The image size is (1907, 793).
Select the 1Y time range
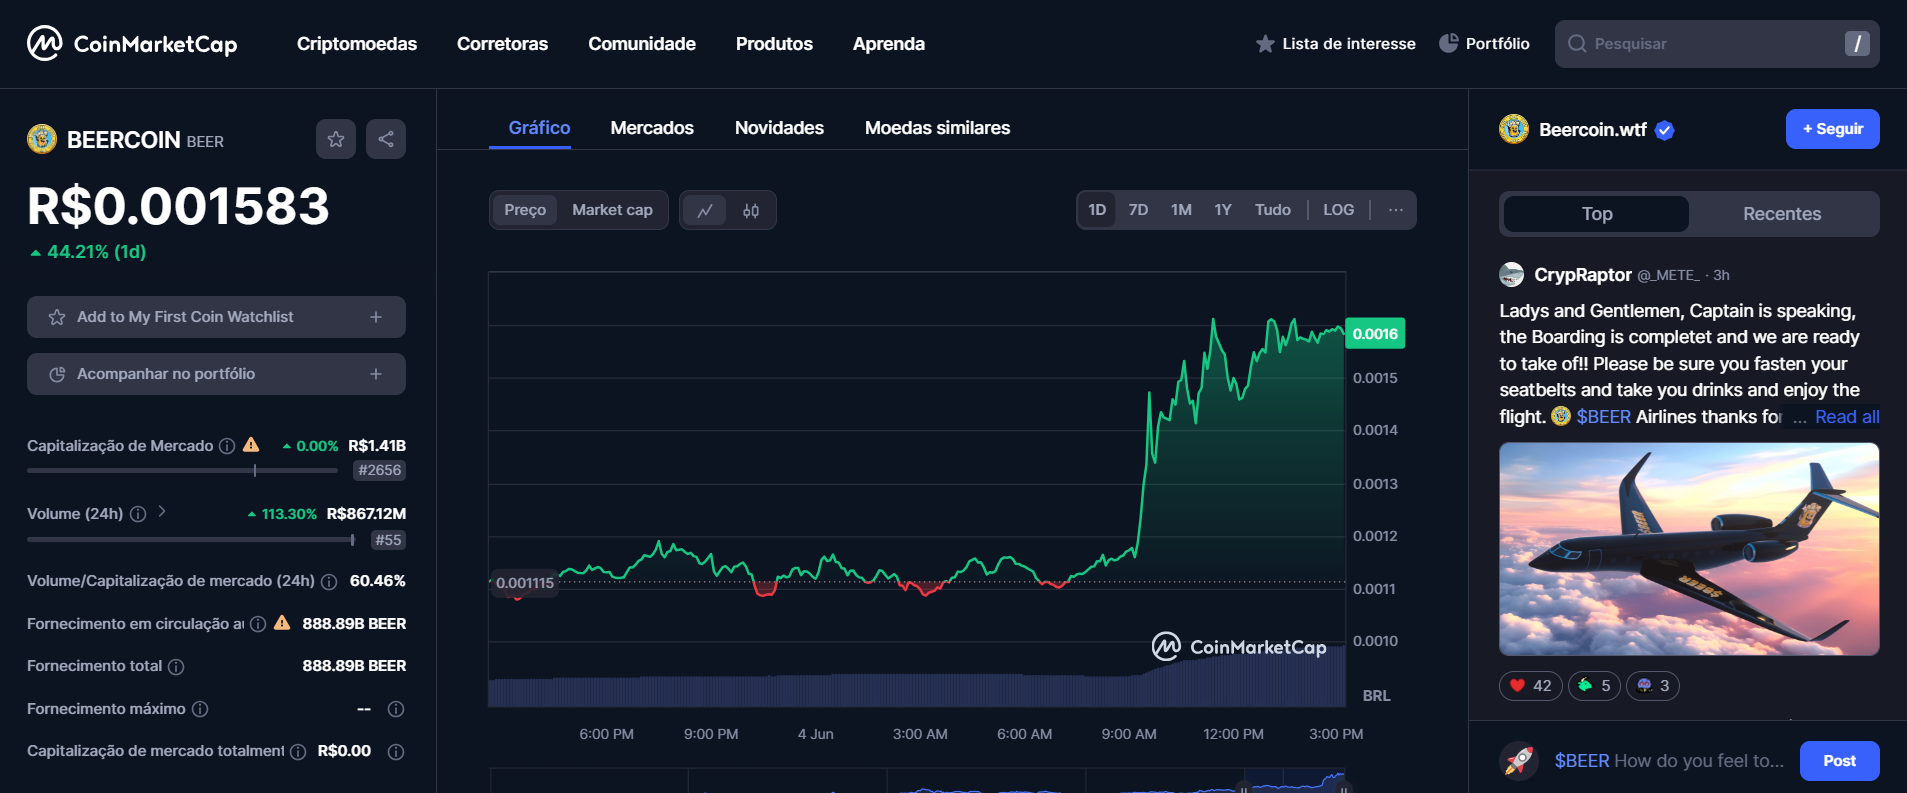[1223, 210]
